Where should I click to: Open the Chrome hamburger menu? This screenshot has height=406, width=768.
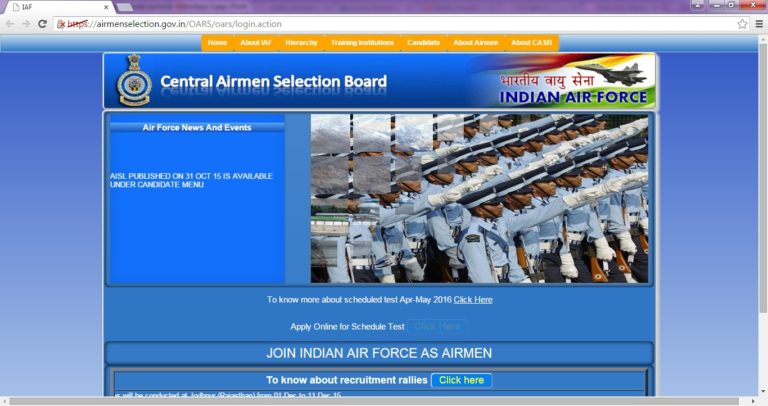pyautogui.click(x=759, y=24)
